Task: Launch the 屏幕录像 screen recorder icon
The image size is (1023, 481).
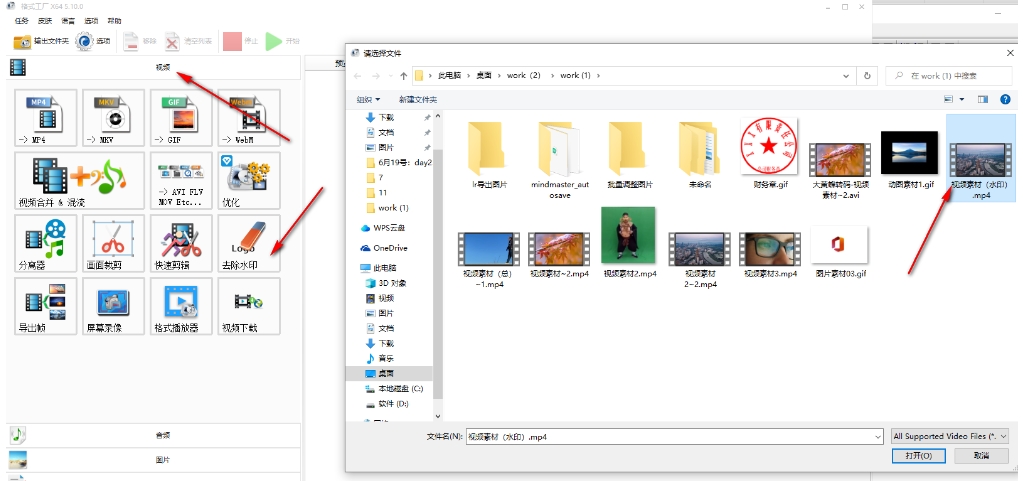Action: pos(113,306)
